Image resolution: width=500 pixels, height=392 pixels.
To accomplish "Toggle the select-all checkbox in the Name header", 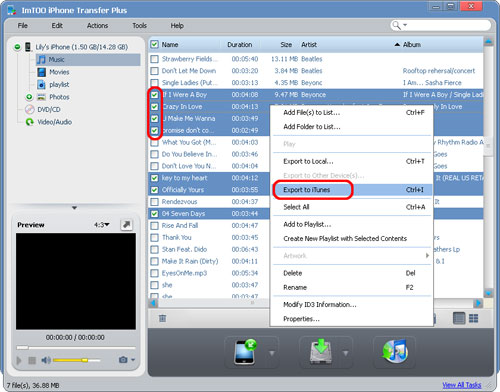I will click(154, 44).
